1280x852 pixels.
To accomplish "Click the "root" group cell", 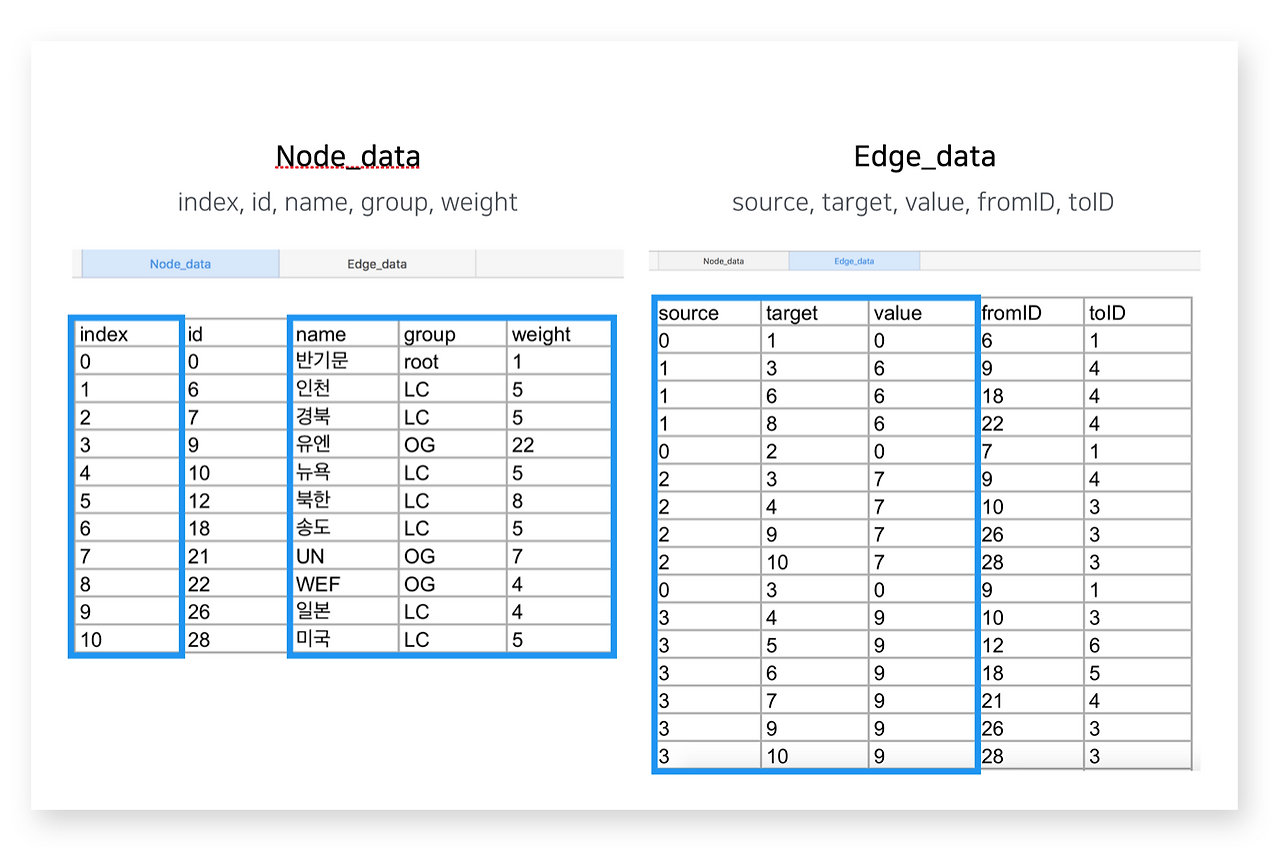I will [x=452, y=361].
